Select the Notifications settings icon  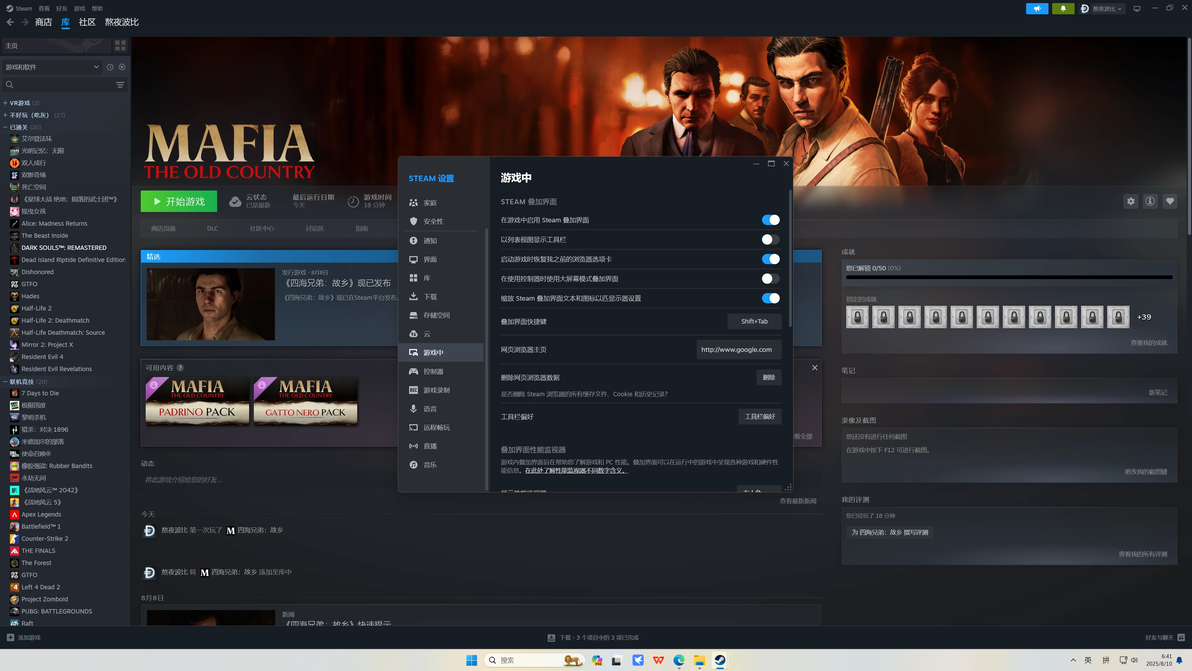coord(414,240)
